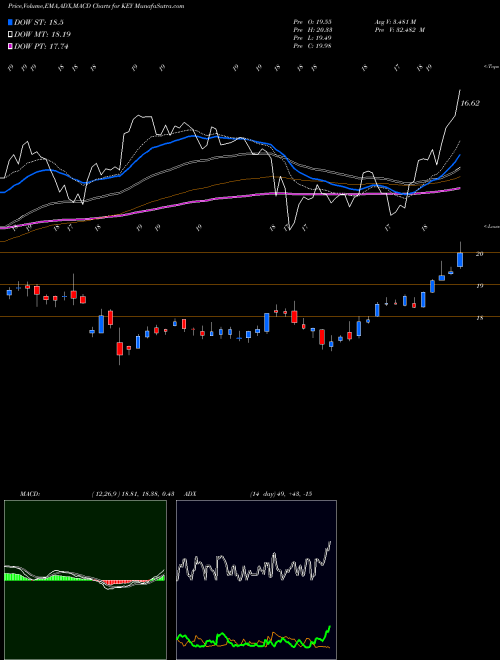Click the magenta DOW PT legend swatch
The image size is (500, 660).
coord(10,46)
